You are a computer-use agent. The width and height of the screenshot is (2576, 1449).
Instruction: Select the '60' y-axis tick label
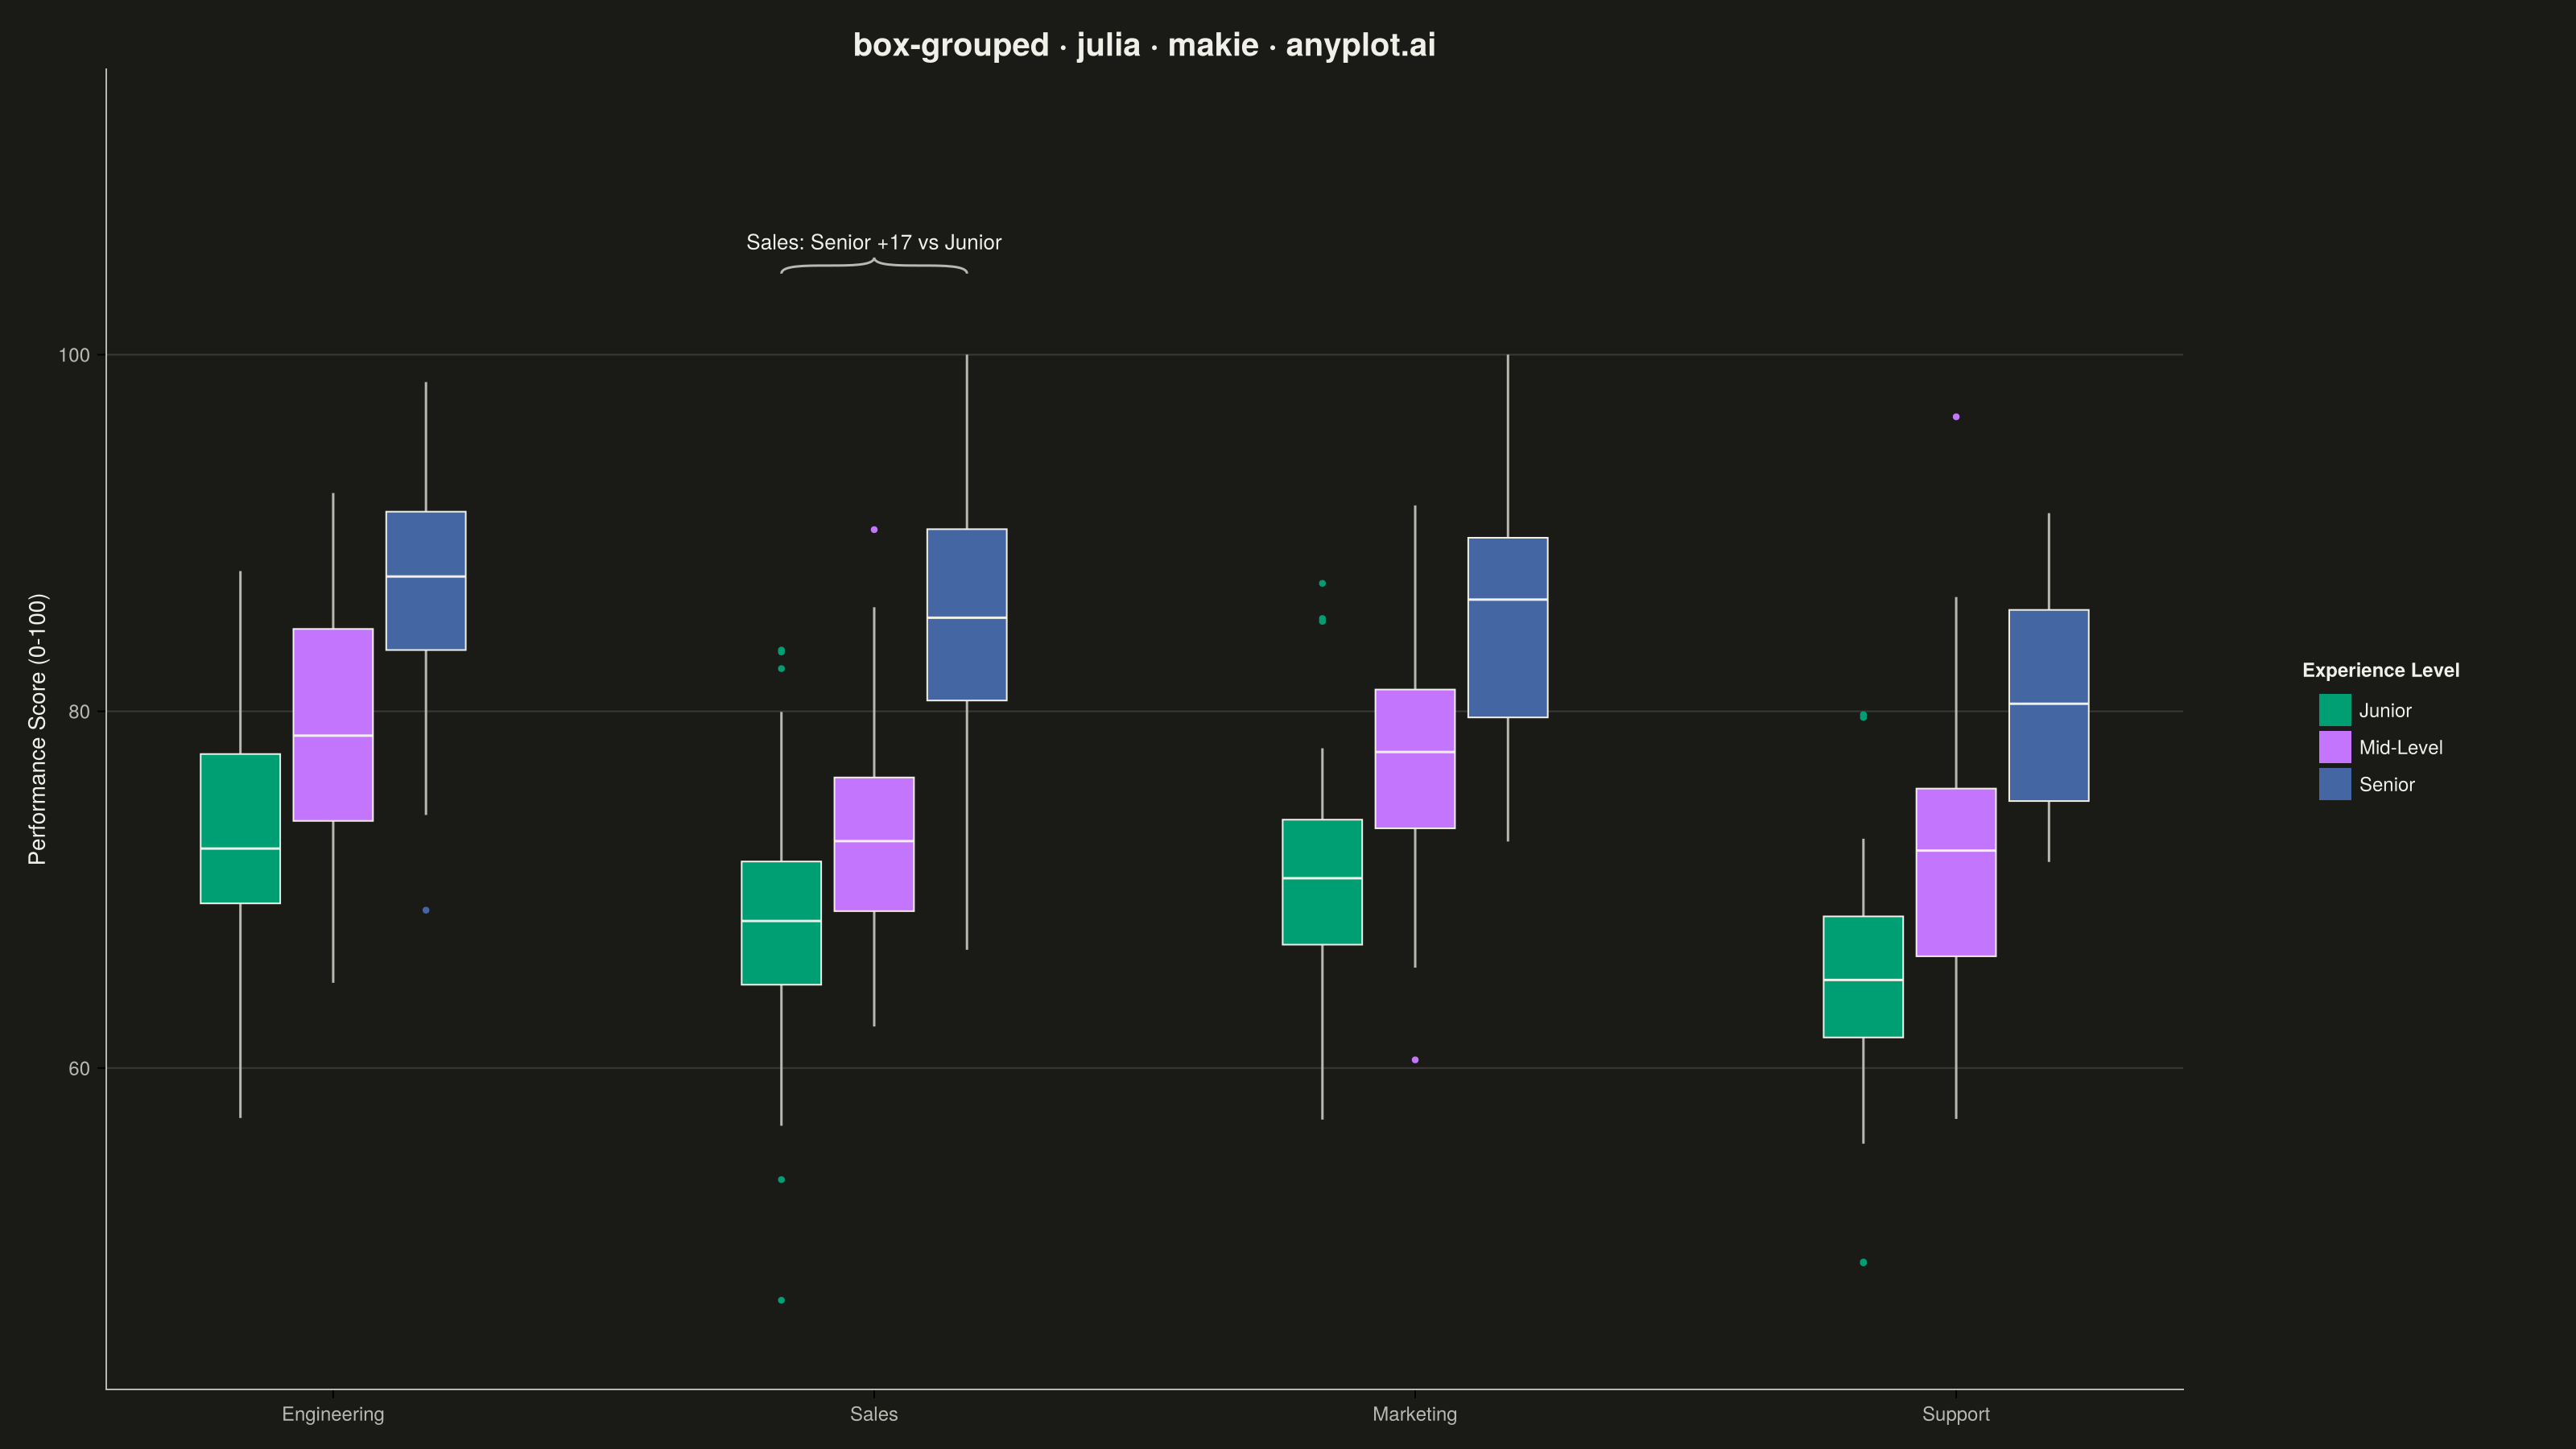79,1069
